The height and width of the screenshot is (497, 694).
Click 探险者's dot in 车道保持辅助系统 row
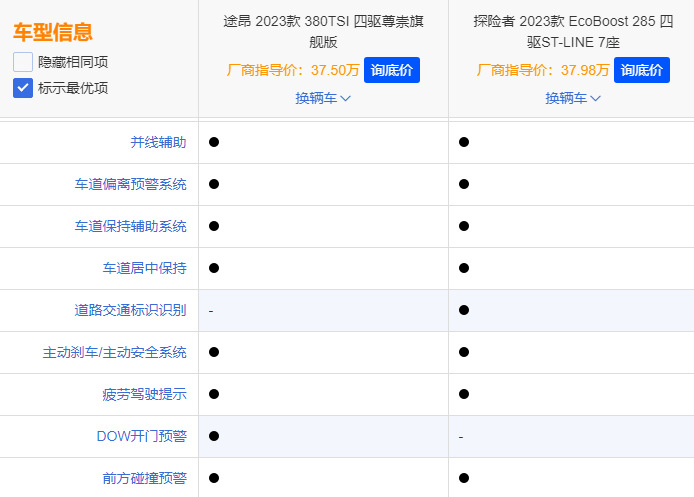(464, 226)
